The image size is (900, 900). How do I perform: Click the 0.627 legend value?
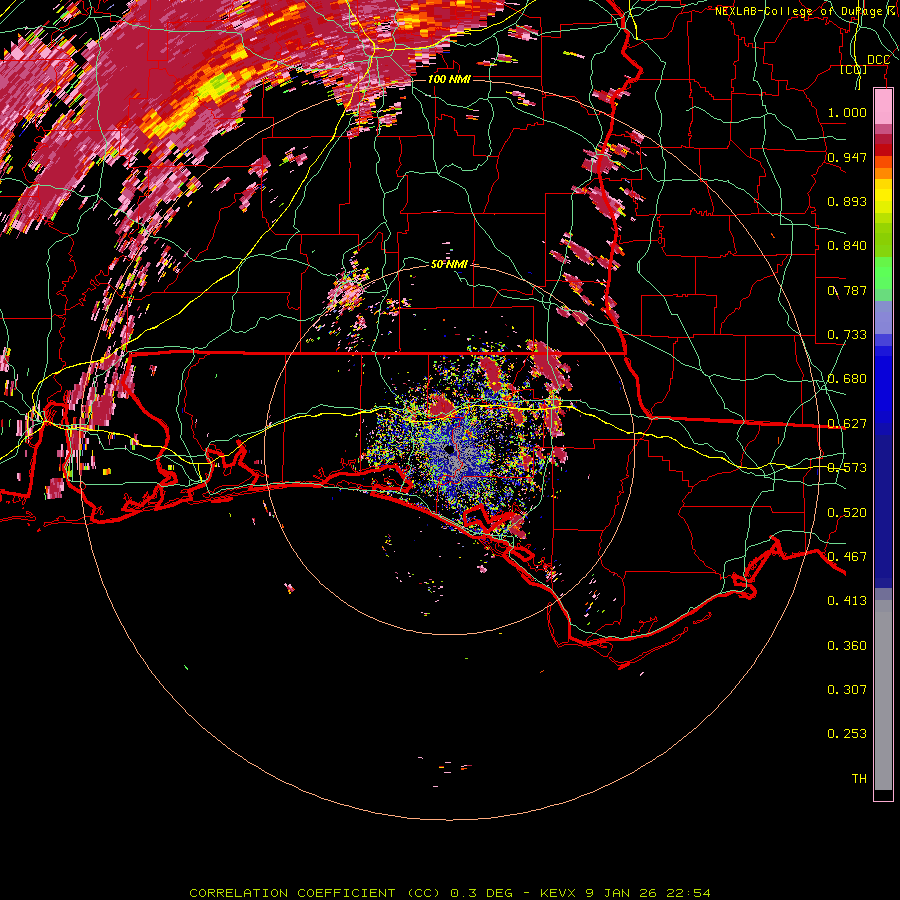[x=847, y=424]
